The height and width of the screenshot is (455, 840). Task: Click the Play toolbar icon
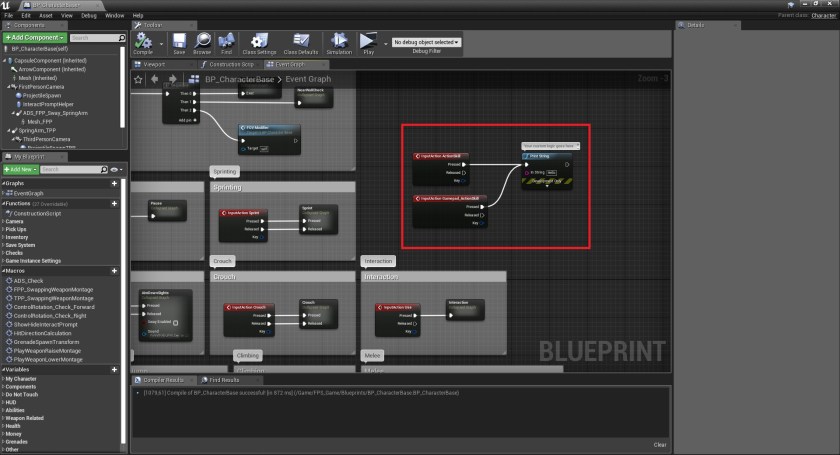click(368, 41)
